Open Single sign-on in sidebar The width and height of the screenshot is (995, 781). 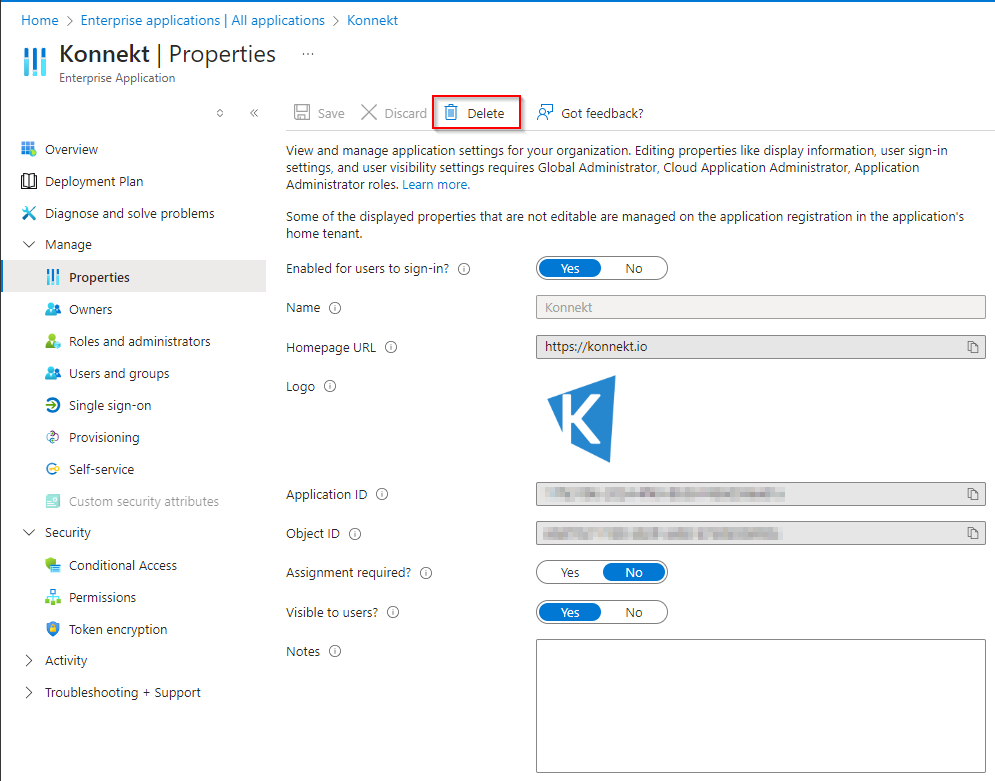coord(110,405)
